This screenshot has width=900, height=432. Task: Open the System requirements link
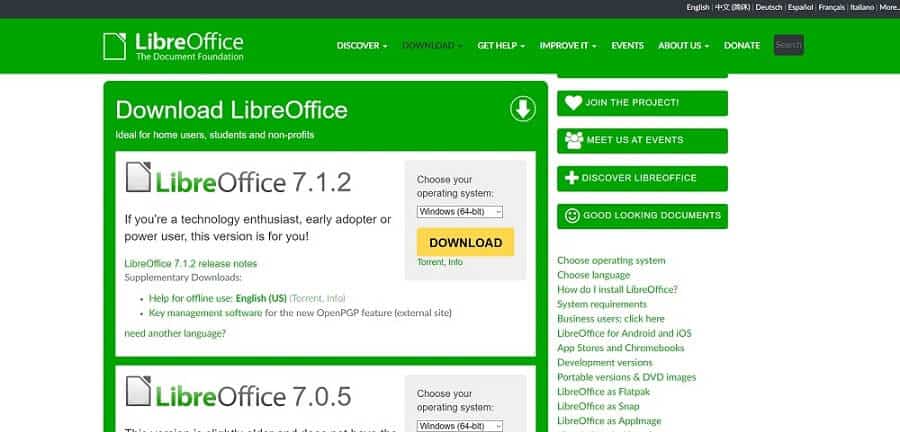[x=602, y=304]
